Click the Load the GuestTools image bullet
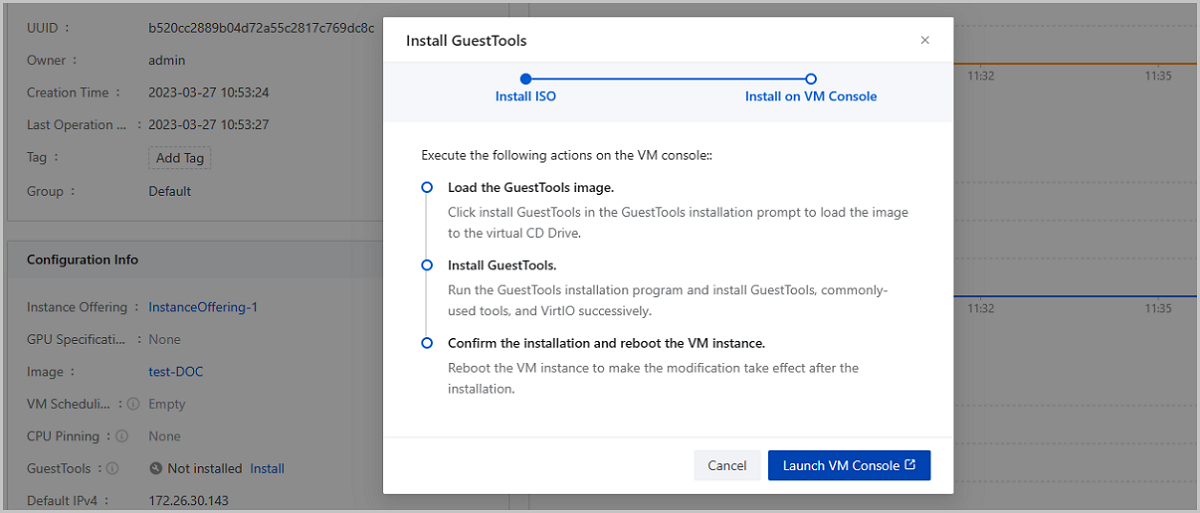Image resolution: width=1200 pixels, height=513 pixels. [427, 187]
